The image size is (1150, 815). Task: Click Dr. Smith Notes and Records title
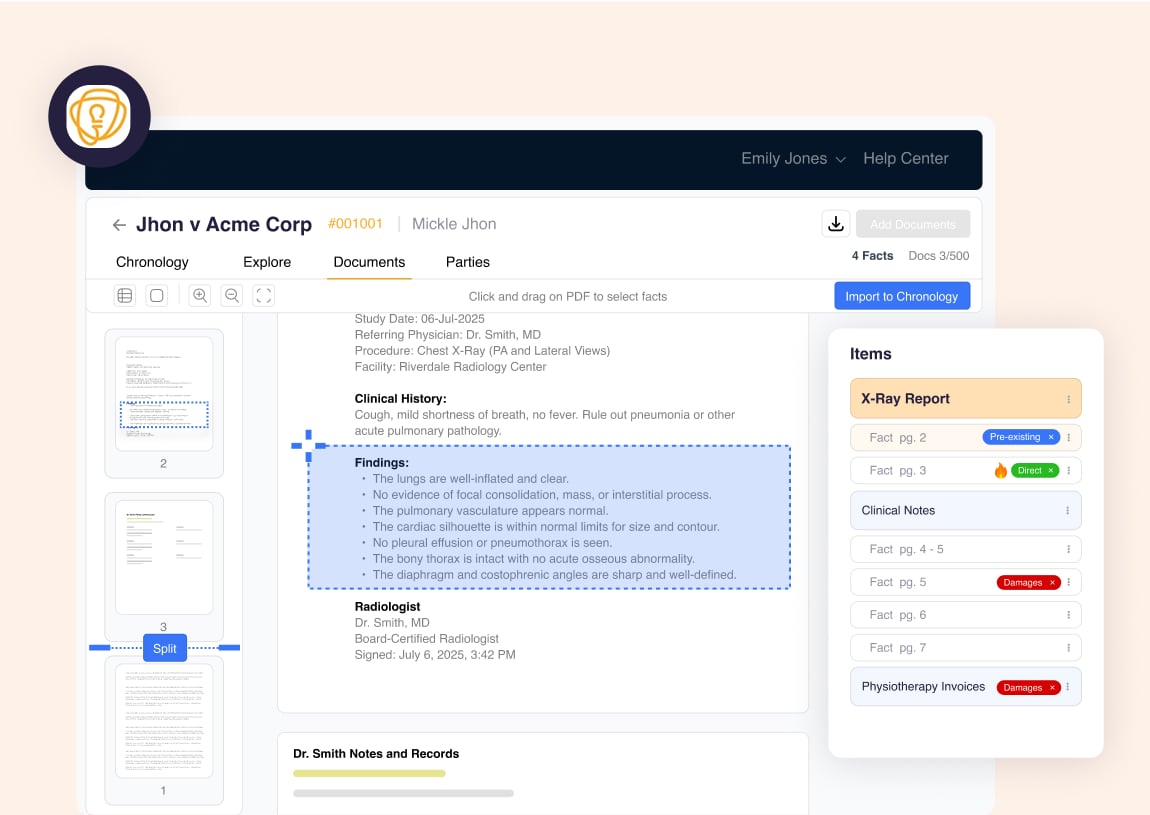tap(376, 753)
